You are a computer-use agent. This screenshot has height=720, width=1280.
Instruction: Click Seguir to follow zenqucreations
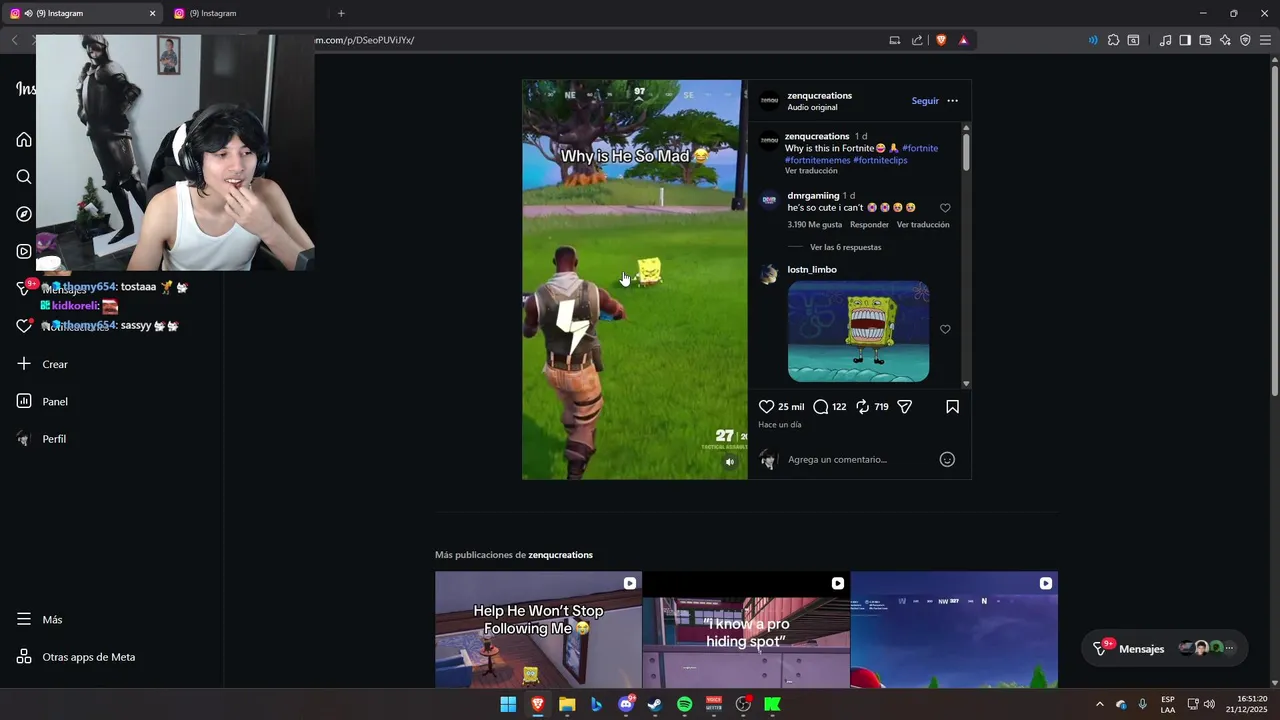pos(925,101)
